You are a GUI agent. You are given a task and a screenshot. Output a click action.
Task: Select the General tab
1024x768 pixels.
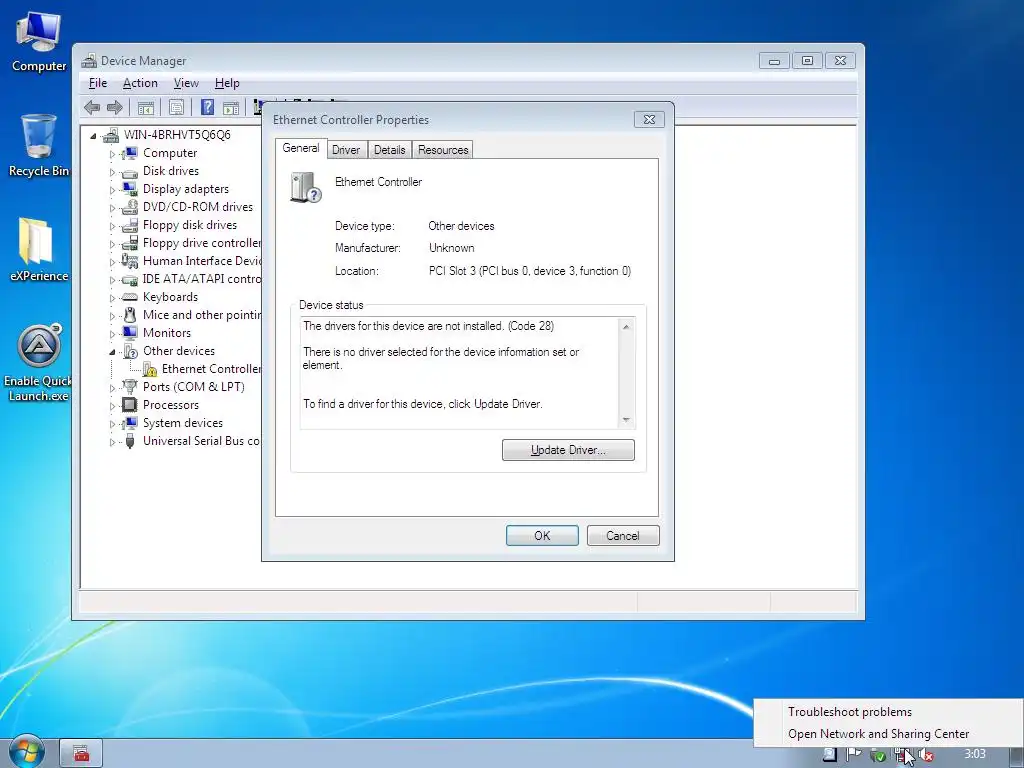tap(301, 148)
